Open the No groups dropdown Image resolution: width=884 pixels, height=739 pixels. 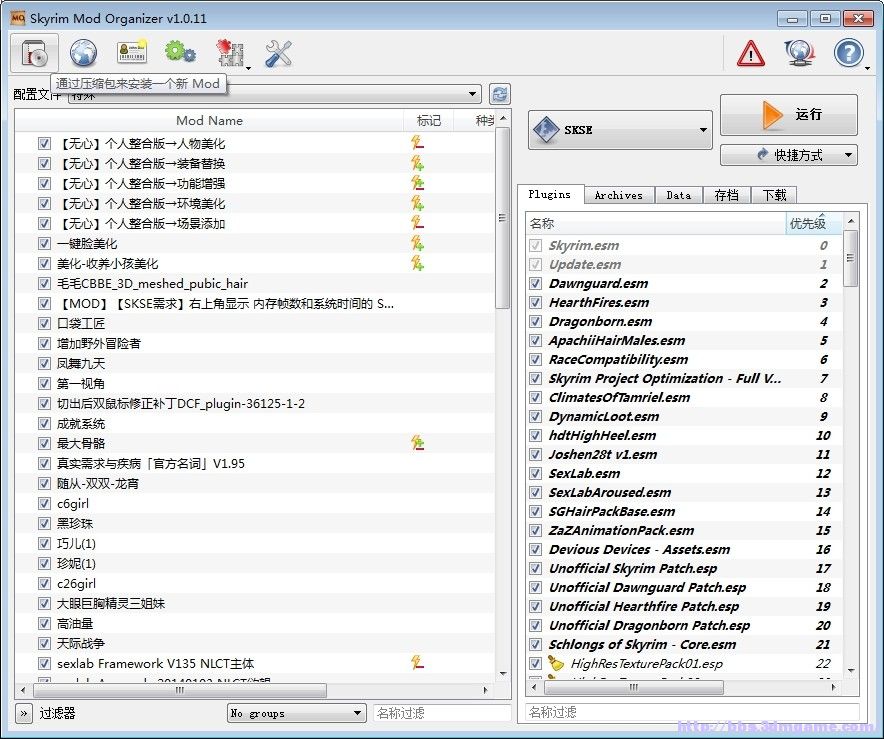pos(297,713)
